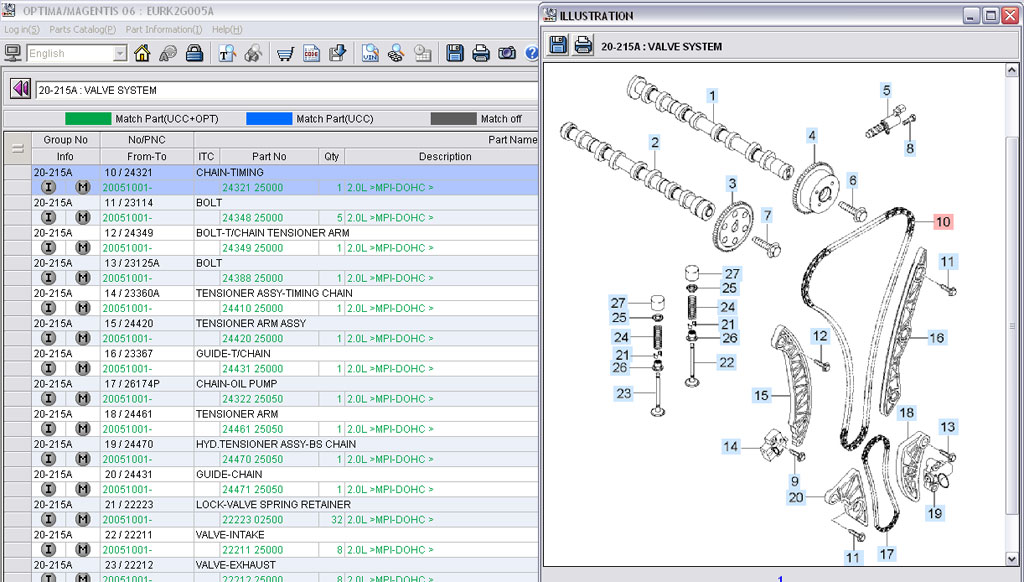This screenshot has width=1024, height=582.
Task: Click the 'I' button for TENSIONER ARM ASSY row
Action: coord(47,338)
